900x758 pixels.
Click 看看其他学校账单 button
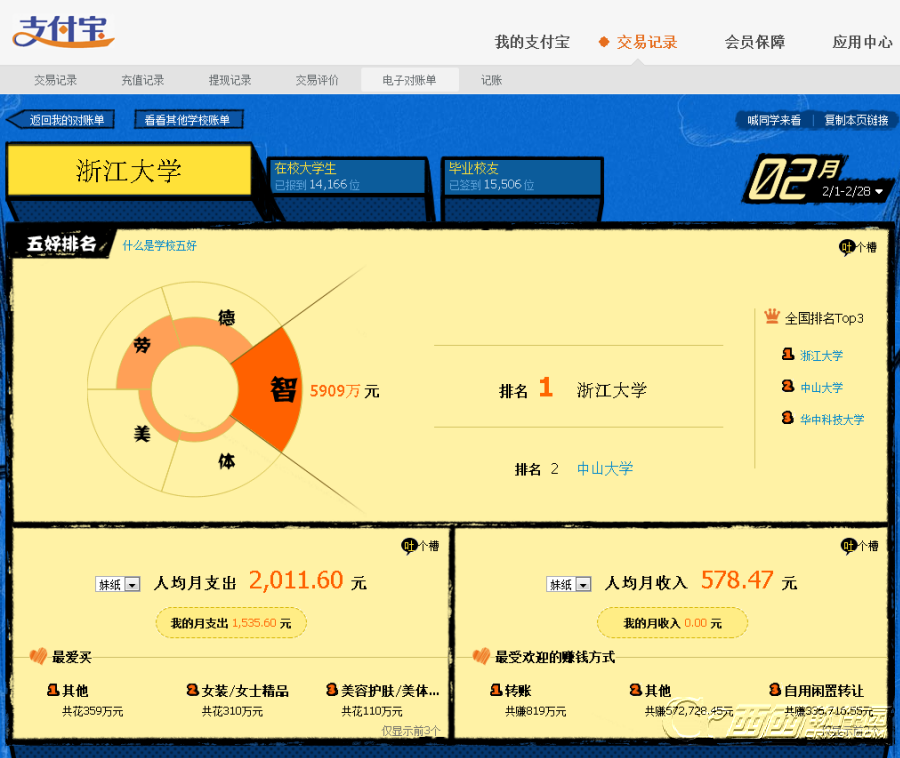[188, 120]
